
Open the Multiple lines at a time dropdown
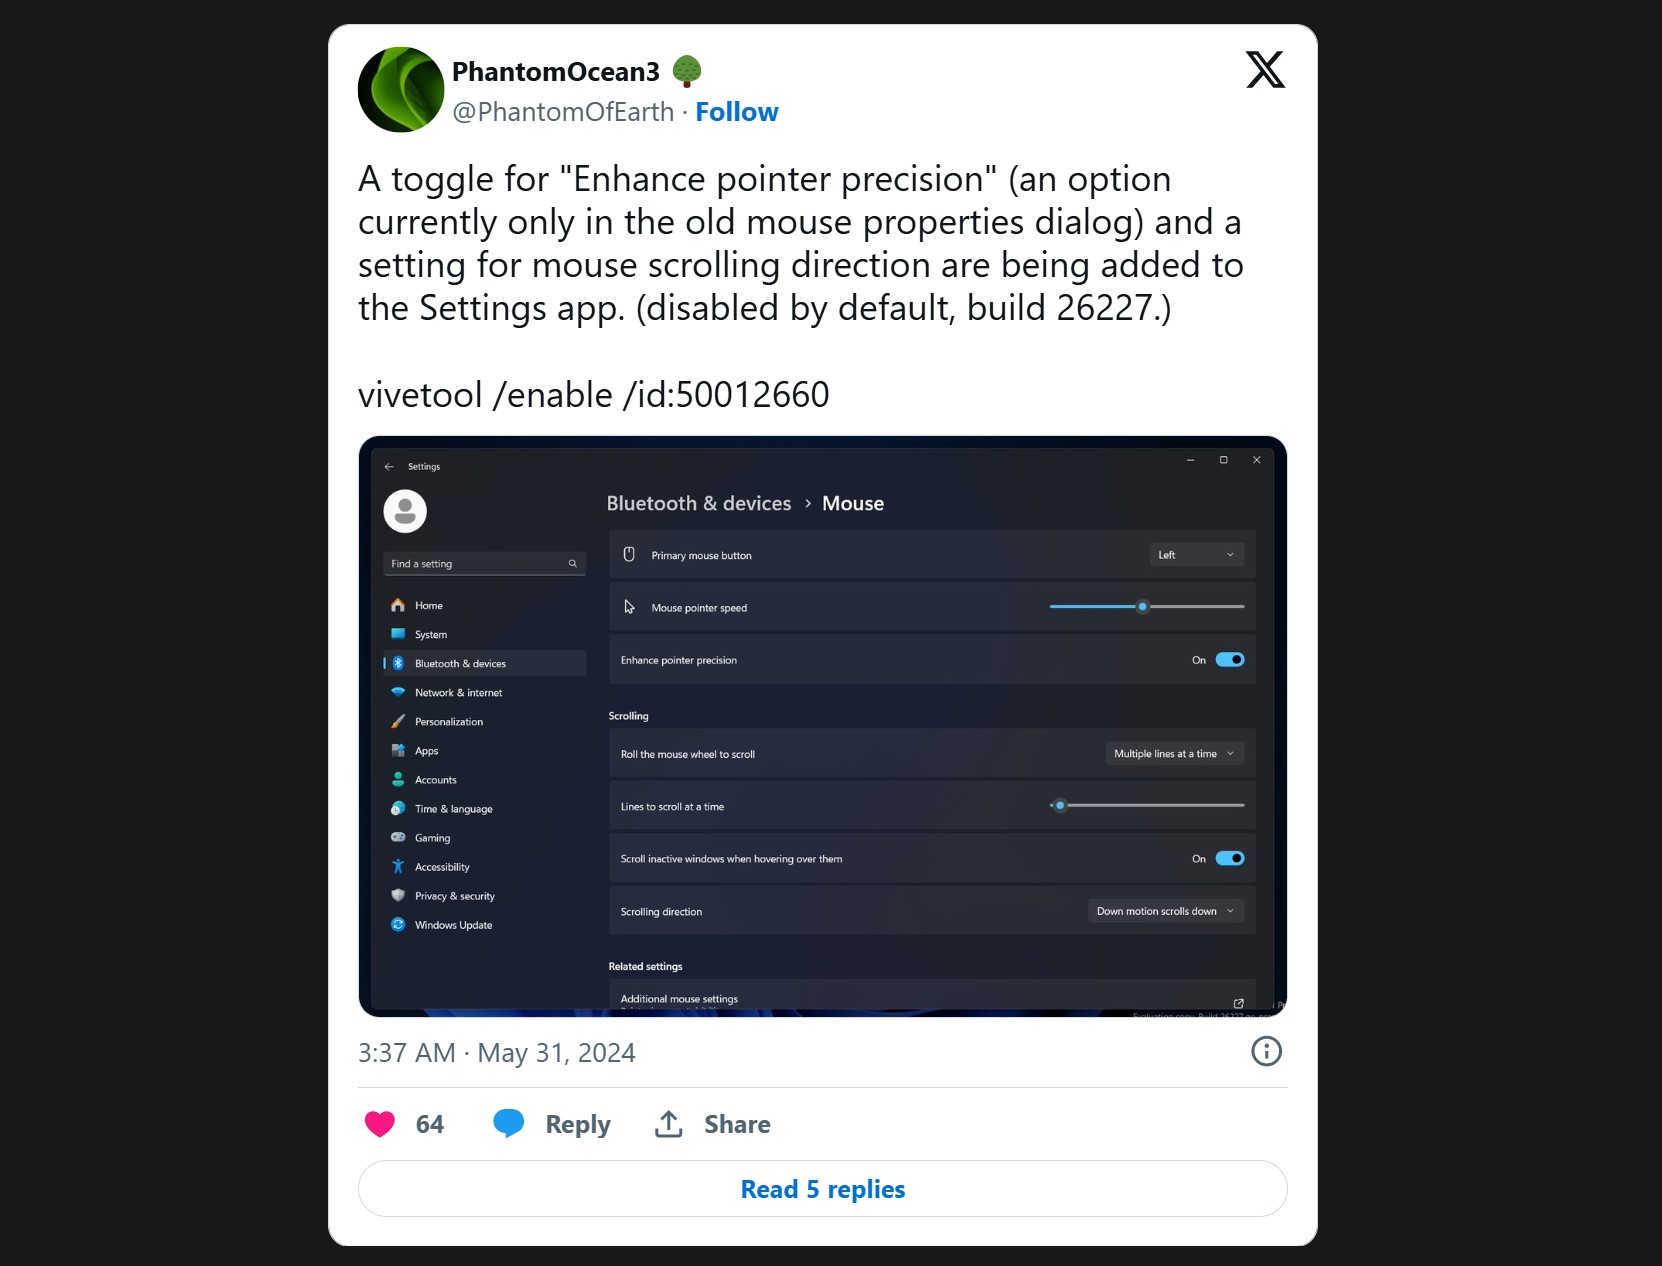point(1174,754)
